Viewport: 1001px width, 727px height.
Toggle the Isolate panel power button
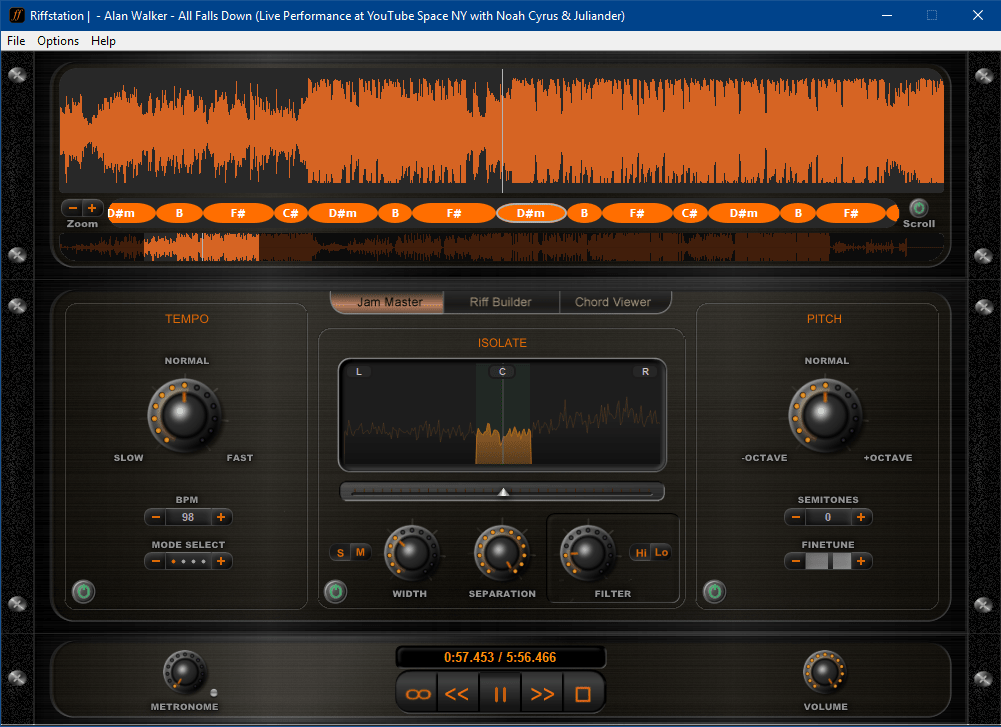(x=335, y=591)
